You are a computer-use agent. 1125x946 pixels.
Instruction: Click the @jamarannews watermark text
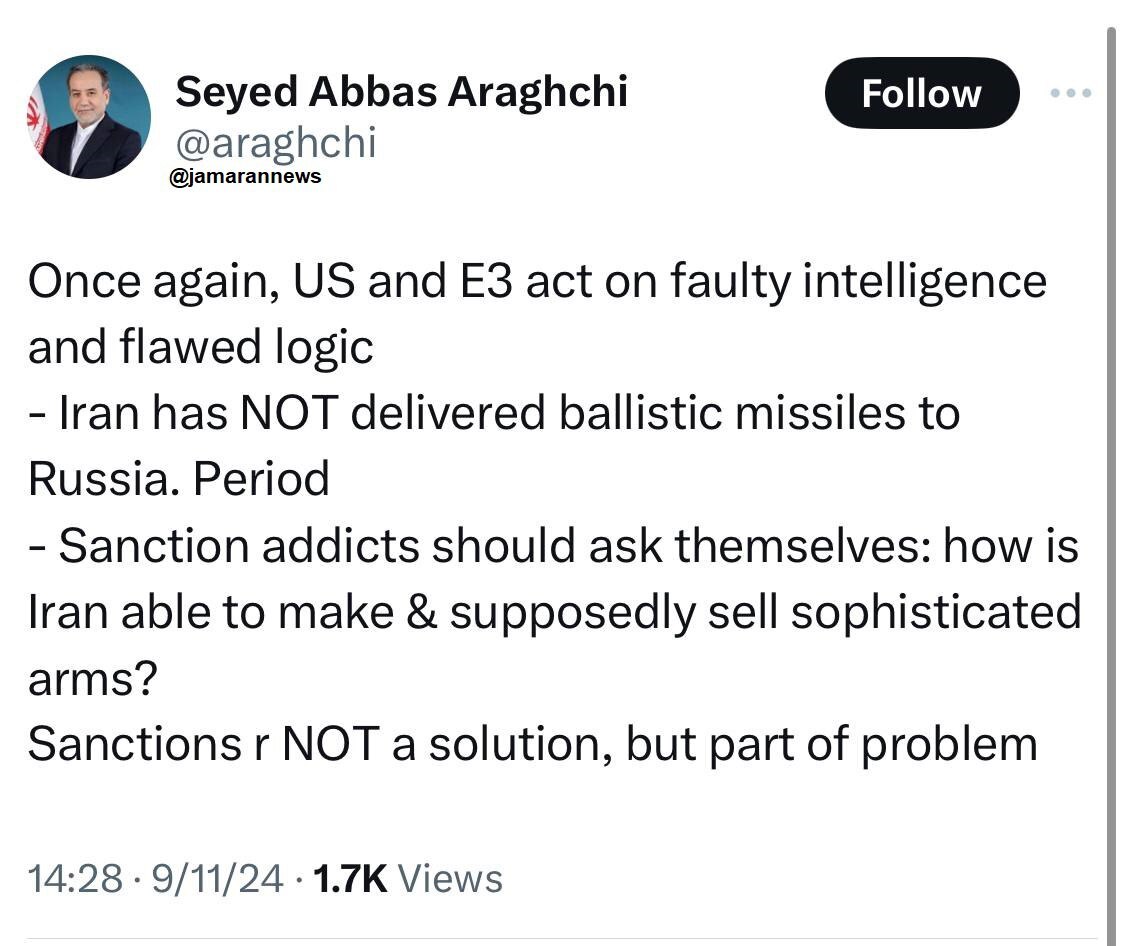point(245,177)
